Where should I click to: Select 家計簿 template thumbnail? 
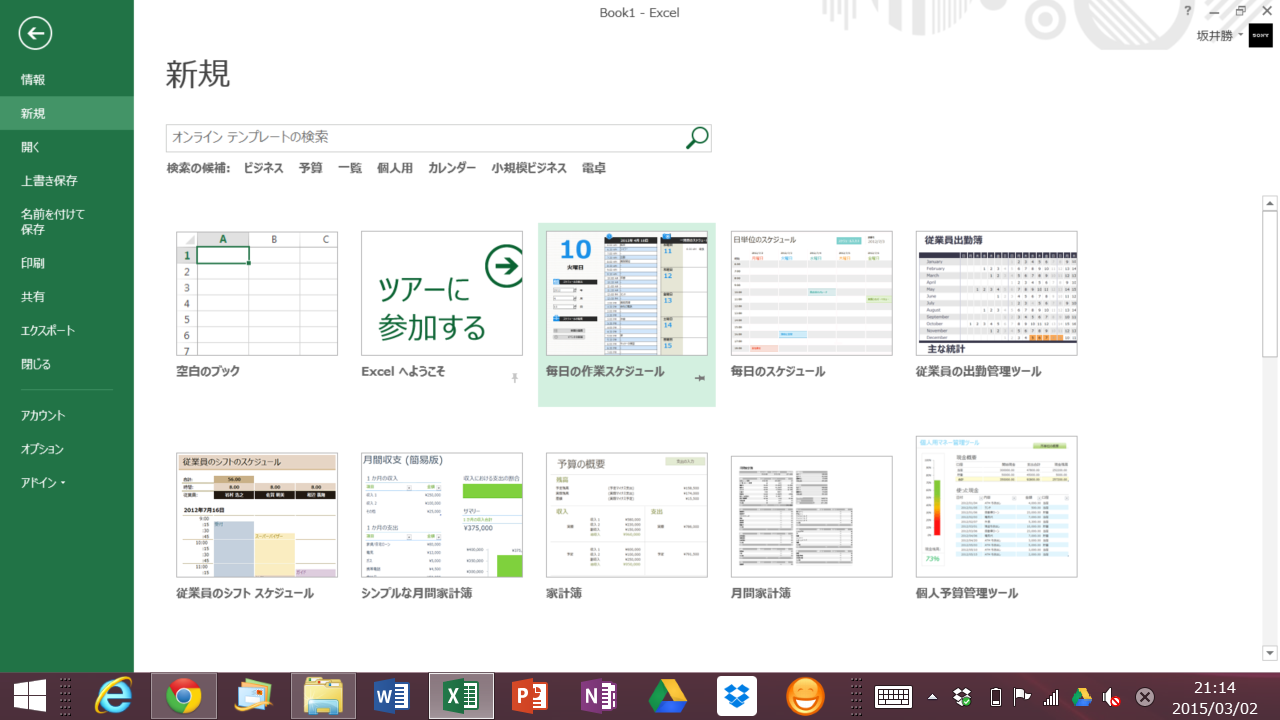pyautogui.click(x=627, y=515)
